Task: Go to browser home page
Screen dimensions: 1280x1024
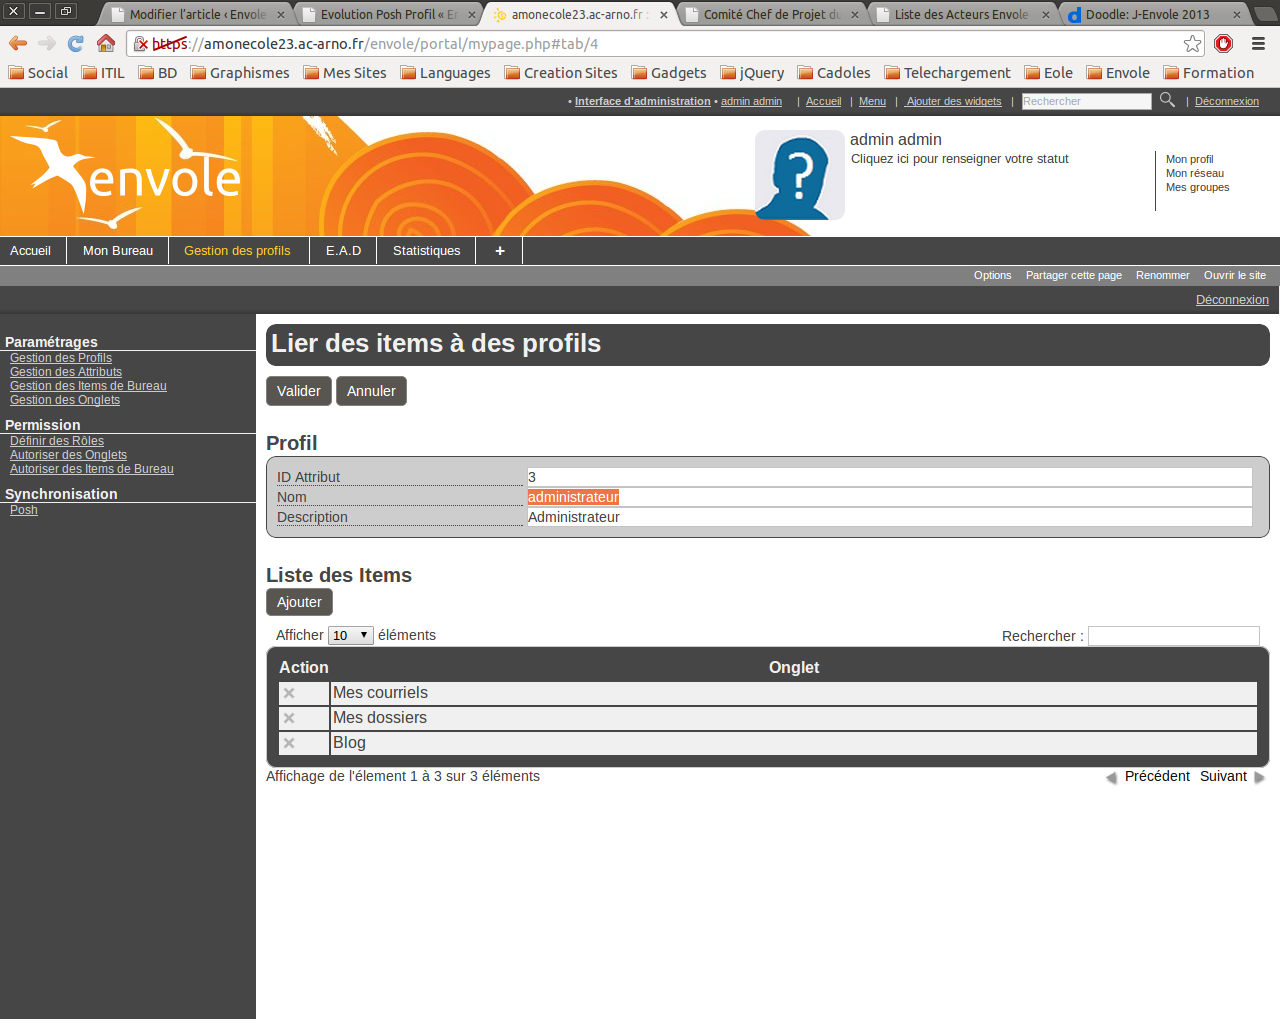Action: point(106,43)
